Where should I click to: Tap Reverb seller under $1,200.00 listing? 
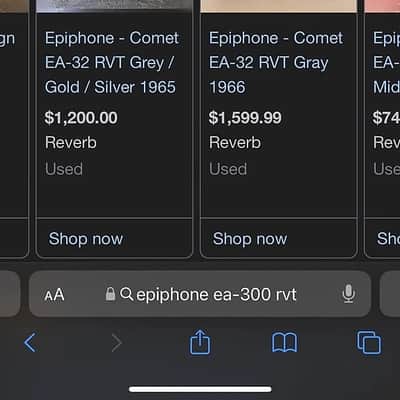[71, 143]
